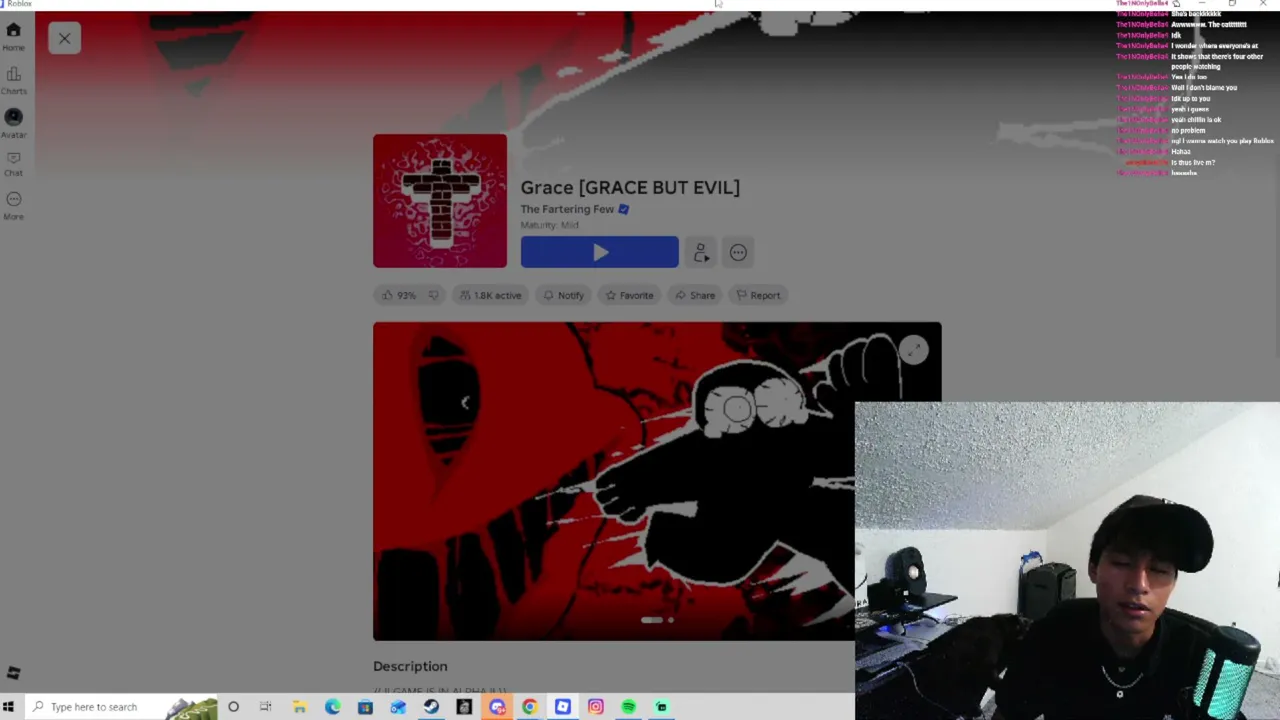Screen dimensions: 1280x720
Task: Turn on Notify for this game
Action: [x=563, y=295]
